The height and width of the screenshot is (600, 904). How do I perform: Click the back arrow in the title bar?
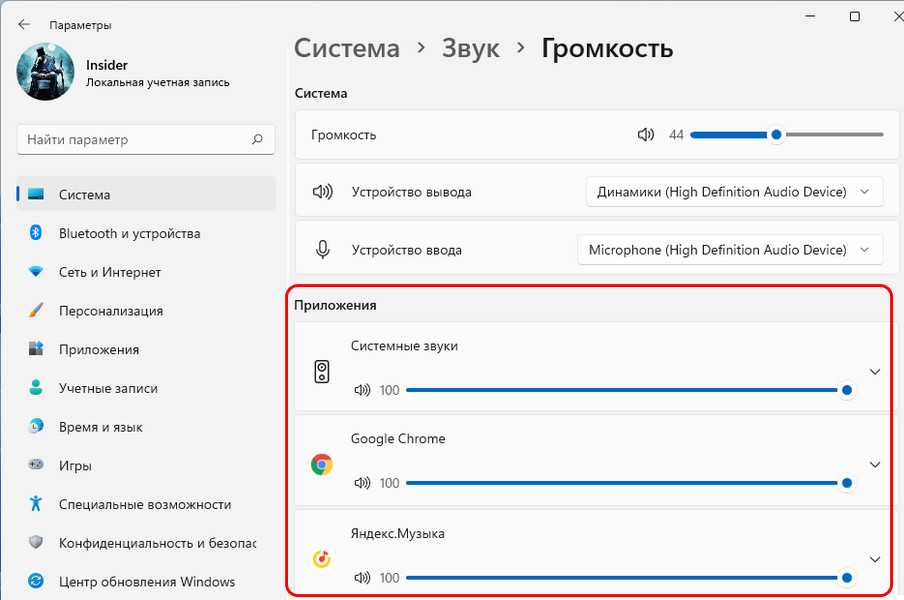click(24, 24)
